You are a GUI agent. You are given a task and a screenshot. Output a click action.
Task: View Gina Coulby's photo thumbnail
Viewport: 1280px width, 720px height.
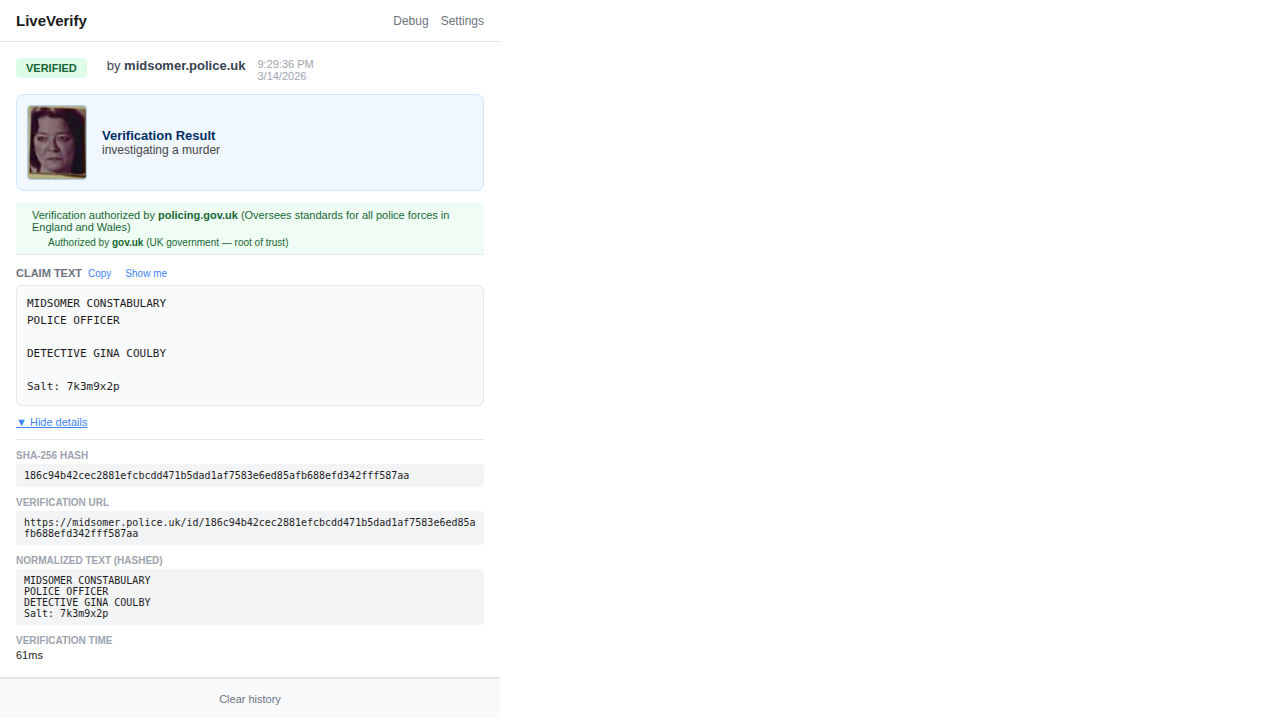click(x=57, y=142)
